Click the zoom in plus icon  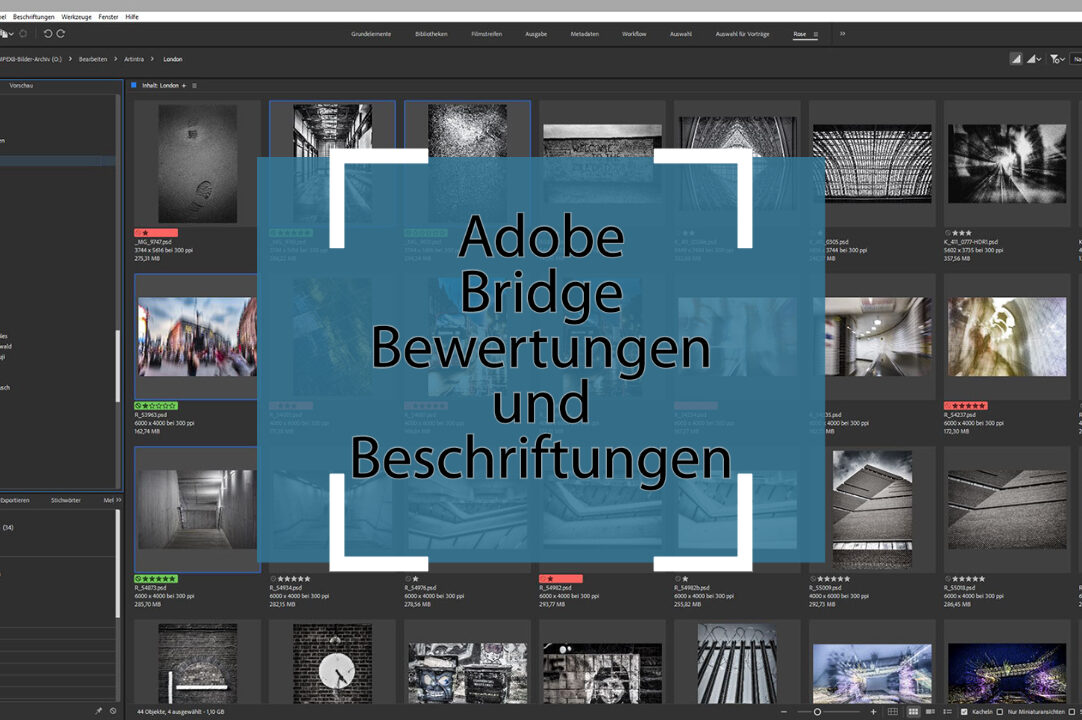[873, 712]
